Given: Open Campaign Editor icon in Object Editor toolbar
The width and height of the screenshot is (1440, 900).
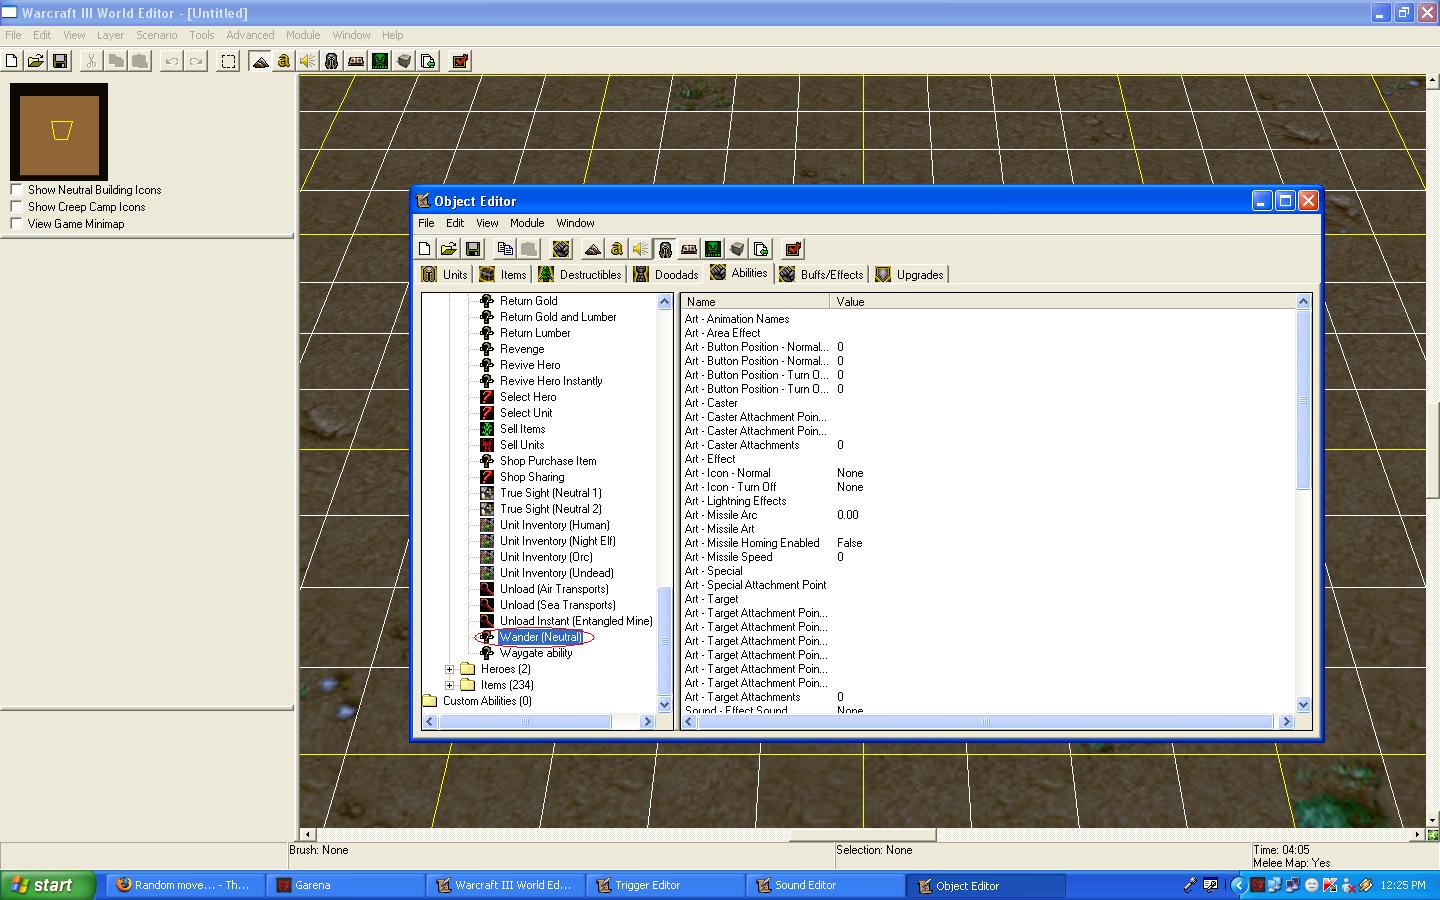Looking at the screenshot, I should (689, 249).
